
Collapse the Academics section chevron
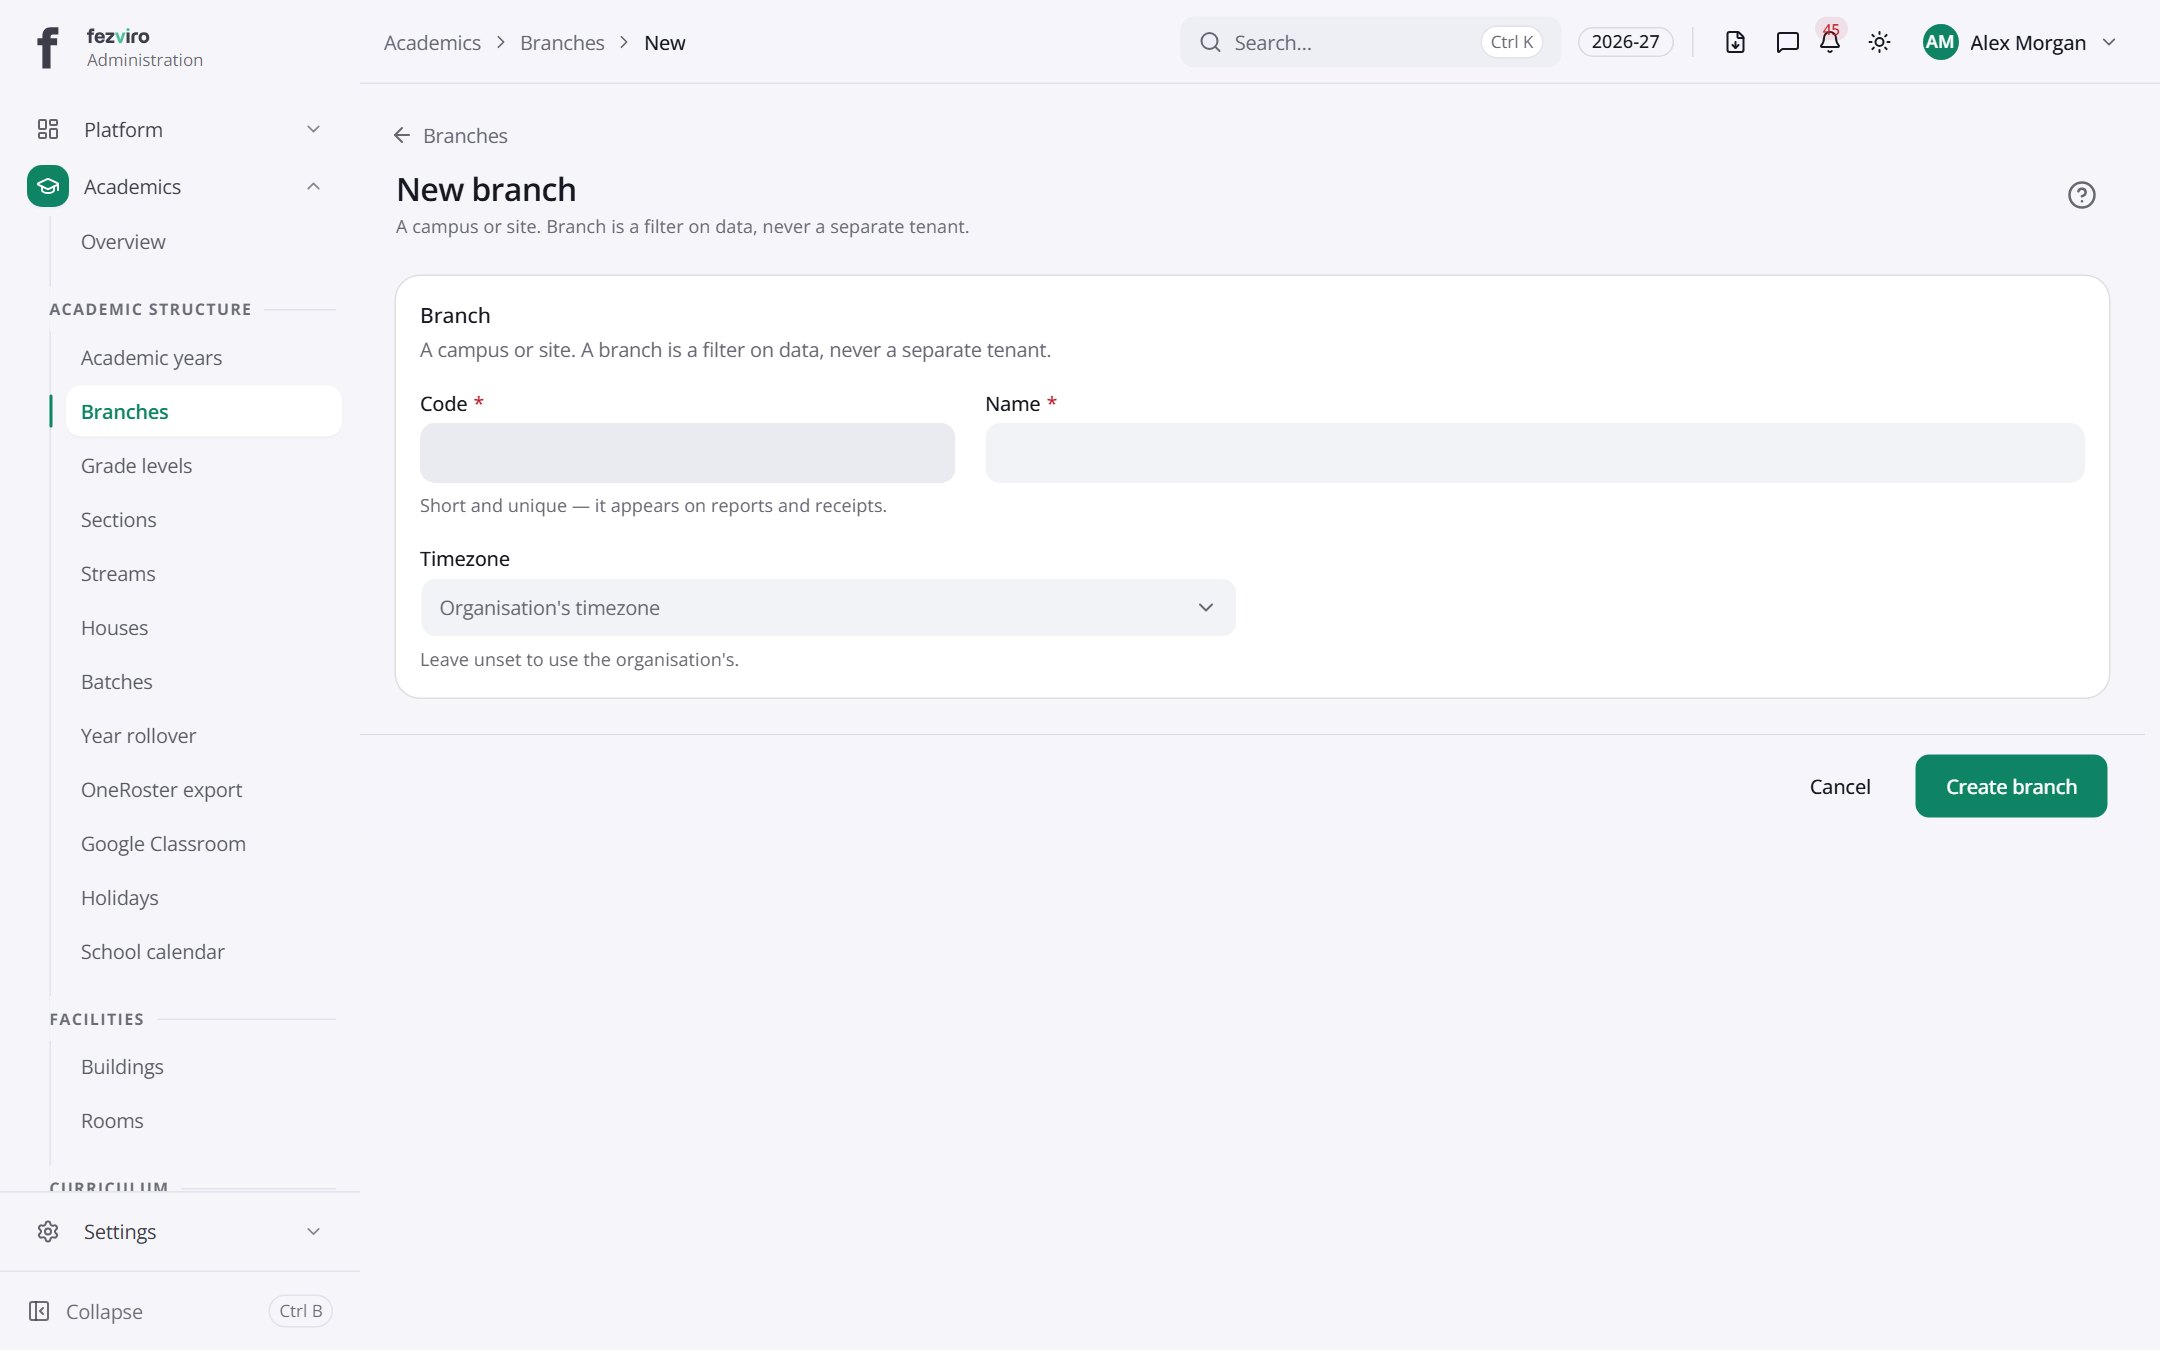click(313, 186)
